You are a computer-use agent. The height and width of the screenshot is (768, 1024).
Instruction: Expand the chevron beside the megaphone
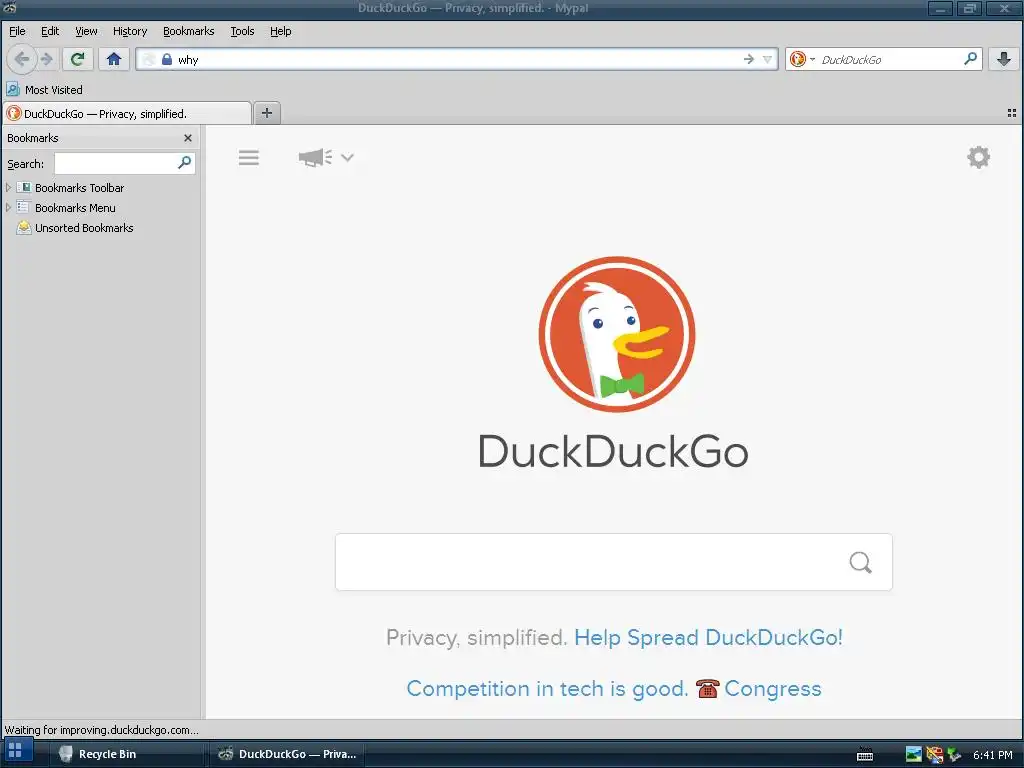[347, 157]
